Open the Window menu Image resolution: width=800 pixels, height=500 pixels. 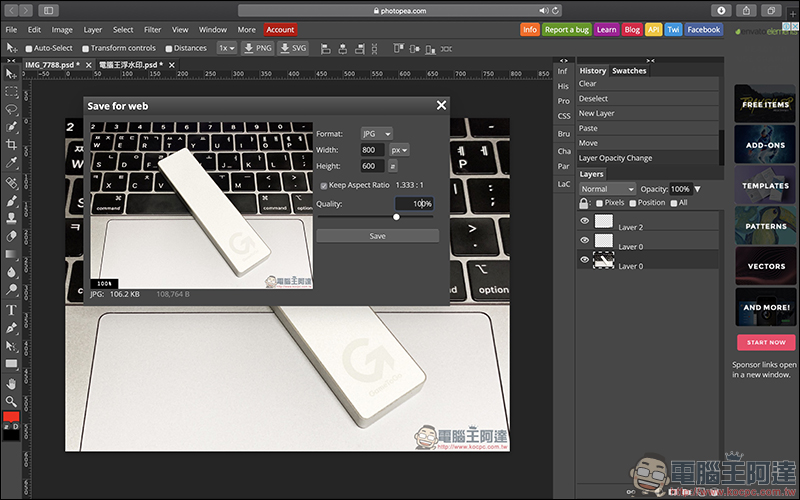[x=213, y=30]
